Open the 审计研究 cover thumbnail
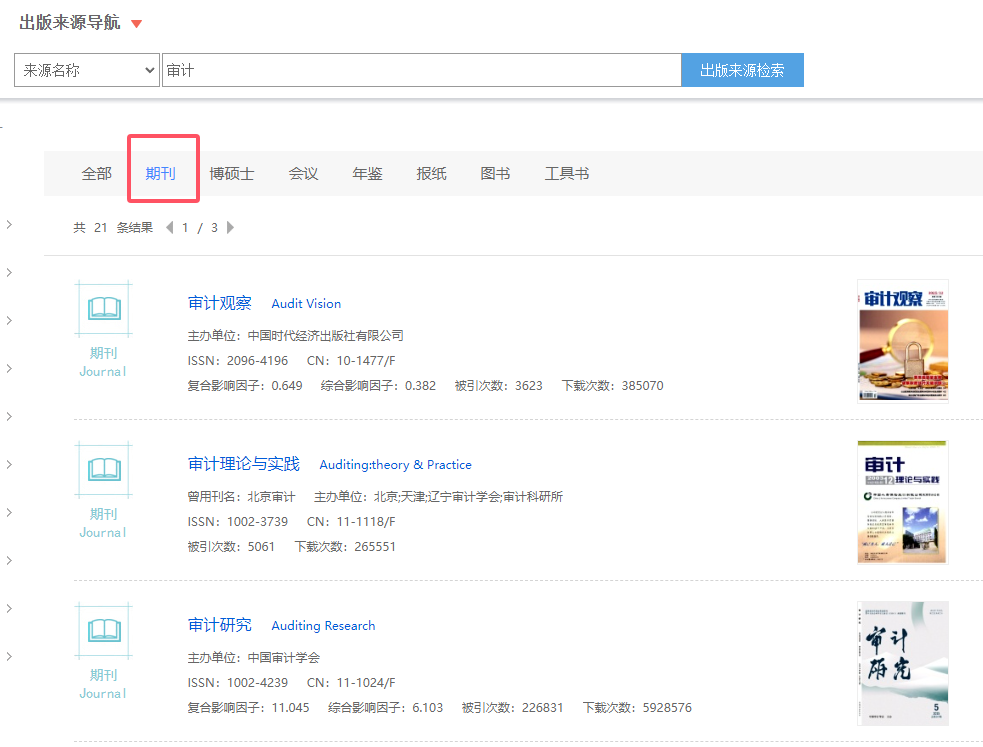 [x=903, y=664]
